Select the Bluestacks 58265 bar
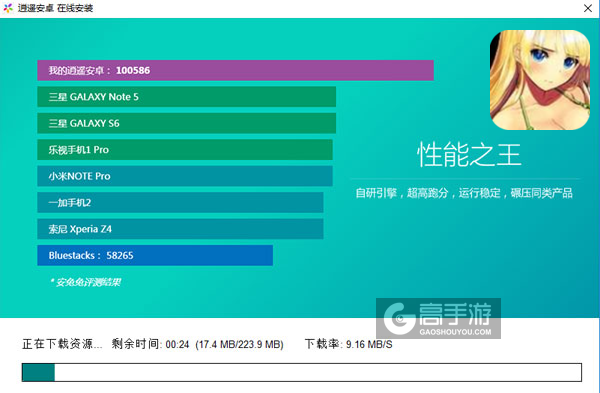Screen dimensions: 600x393 pyautogui.click(x=155, y=255)
